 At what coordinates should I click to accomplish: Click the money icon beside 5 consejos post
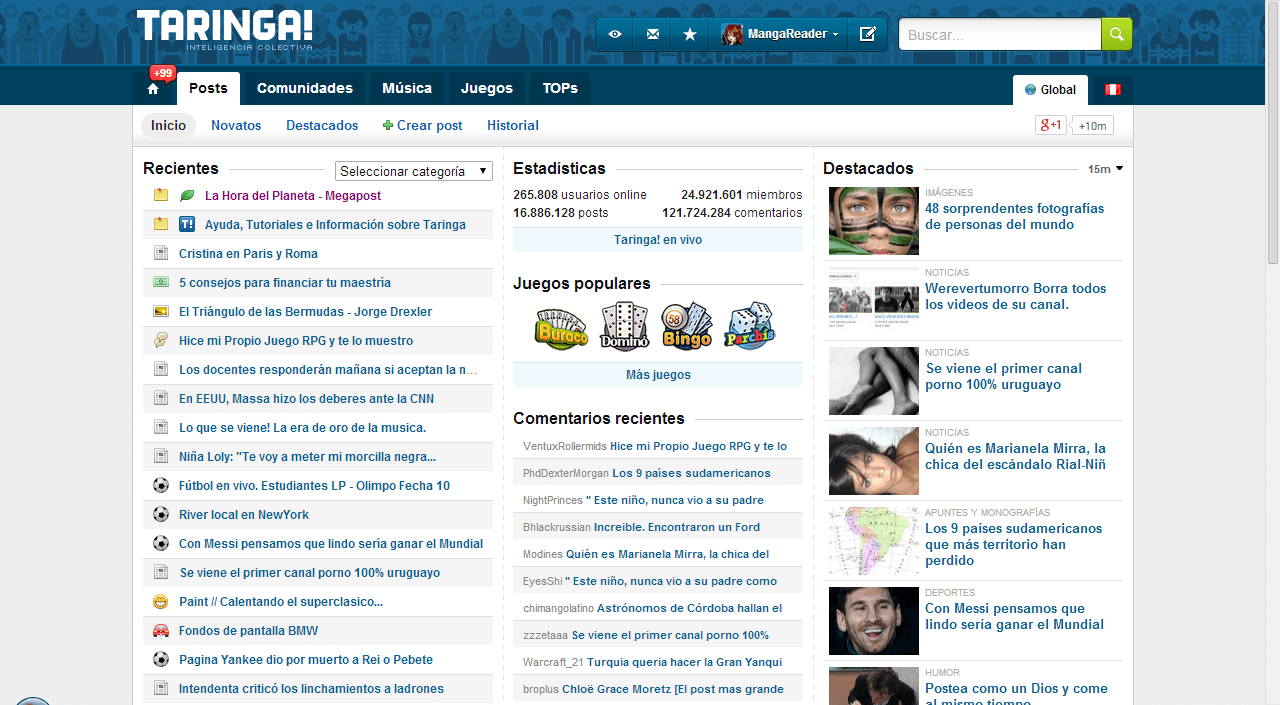pos(161,283)
